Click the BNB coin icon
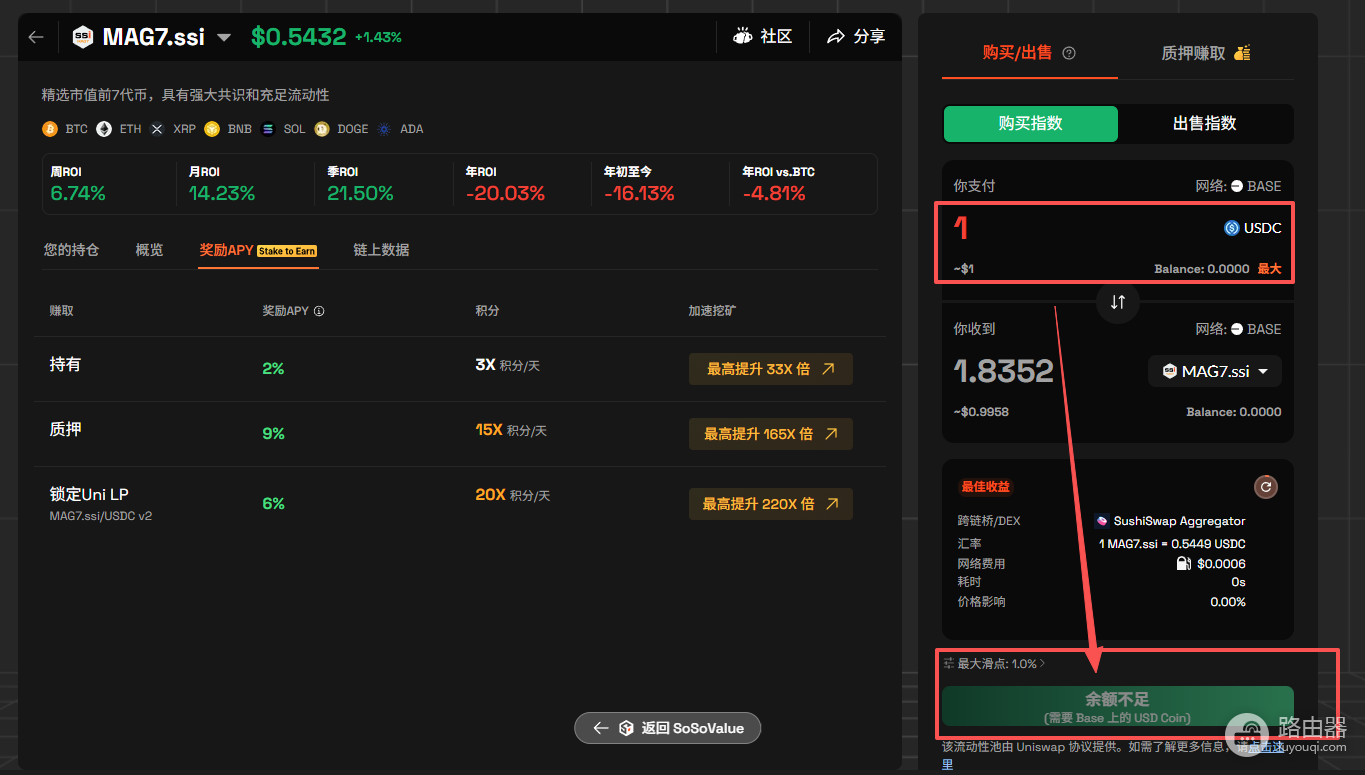1365x775 pixels. pos(212,129)
